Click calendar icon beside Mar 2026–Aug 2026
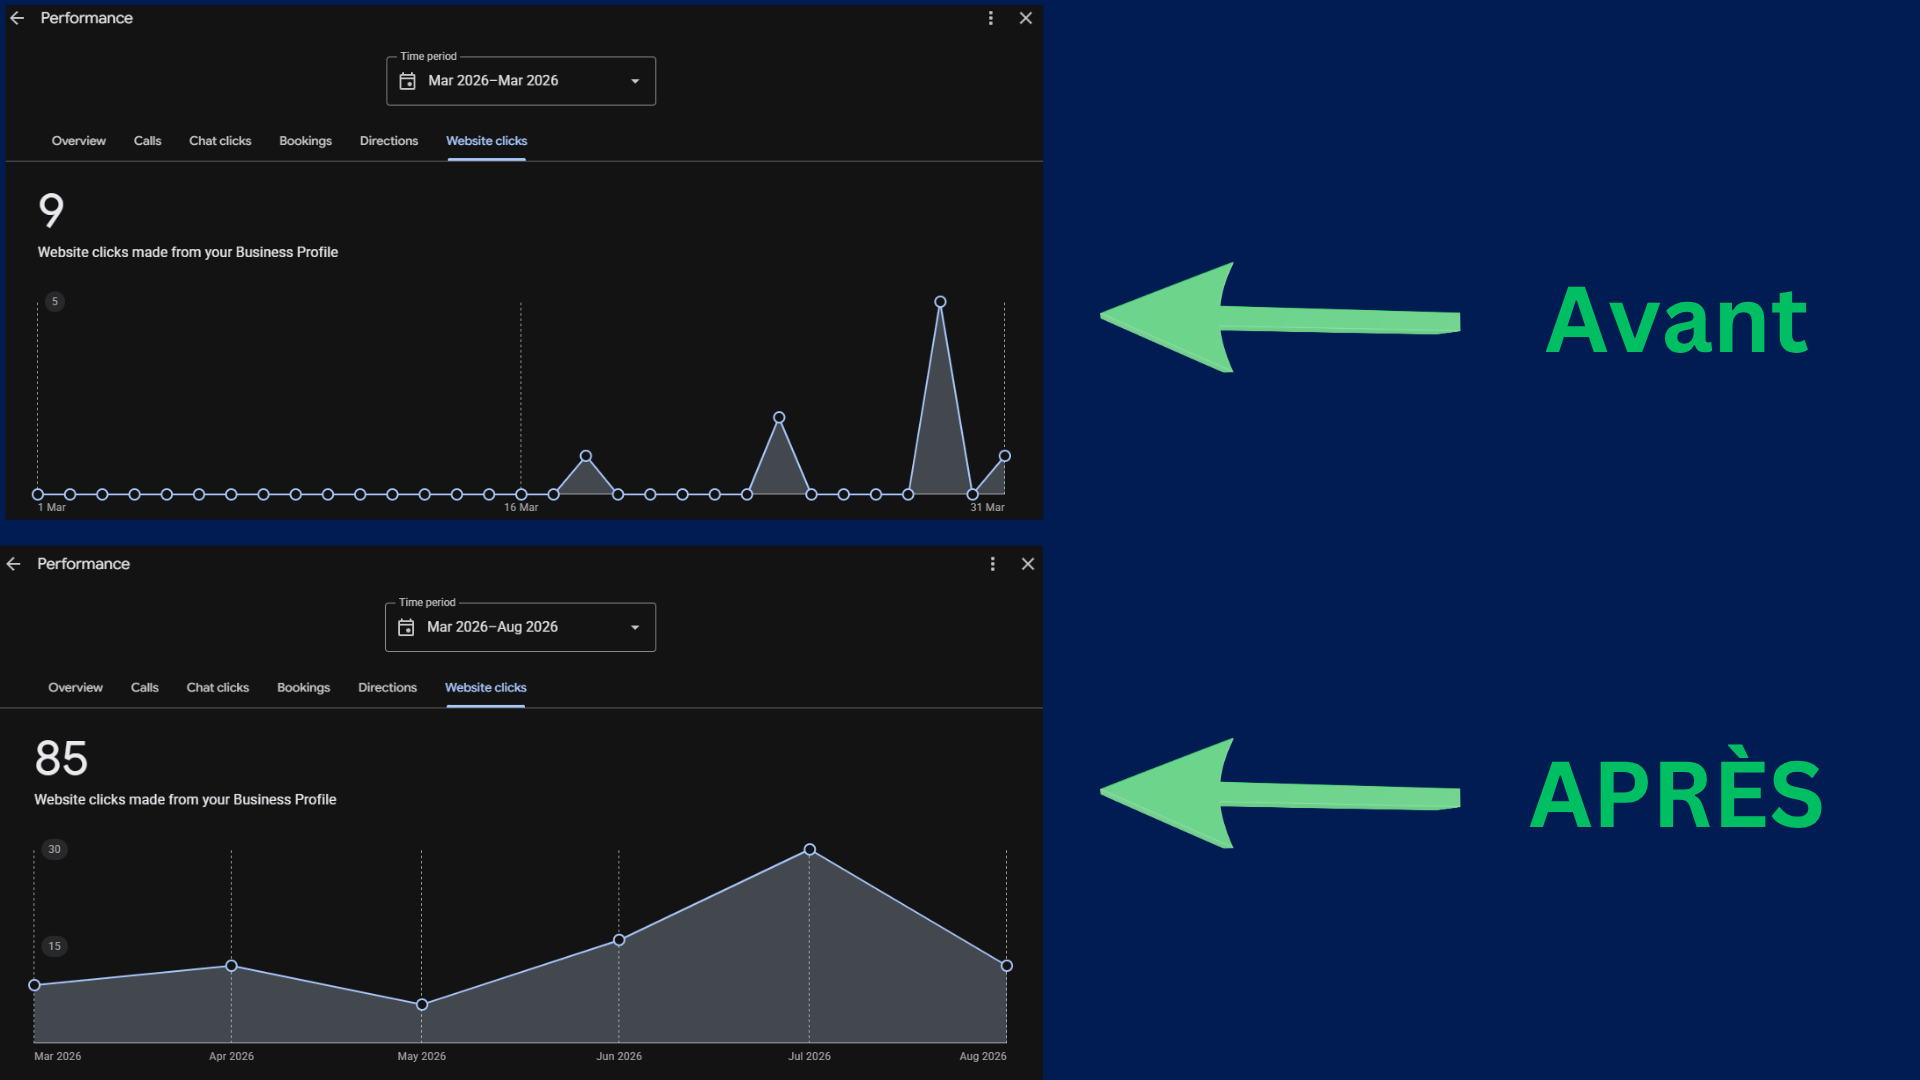 click(x=406, y=627)
